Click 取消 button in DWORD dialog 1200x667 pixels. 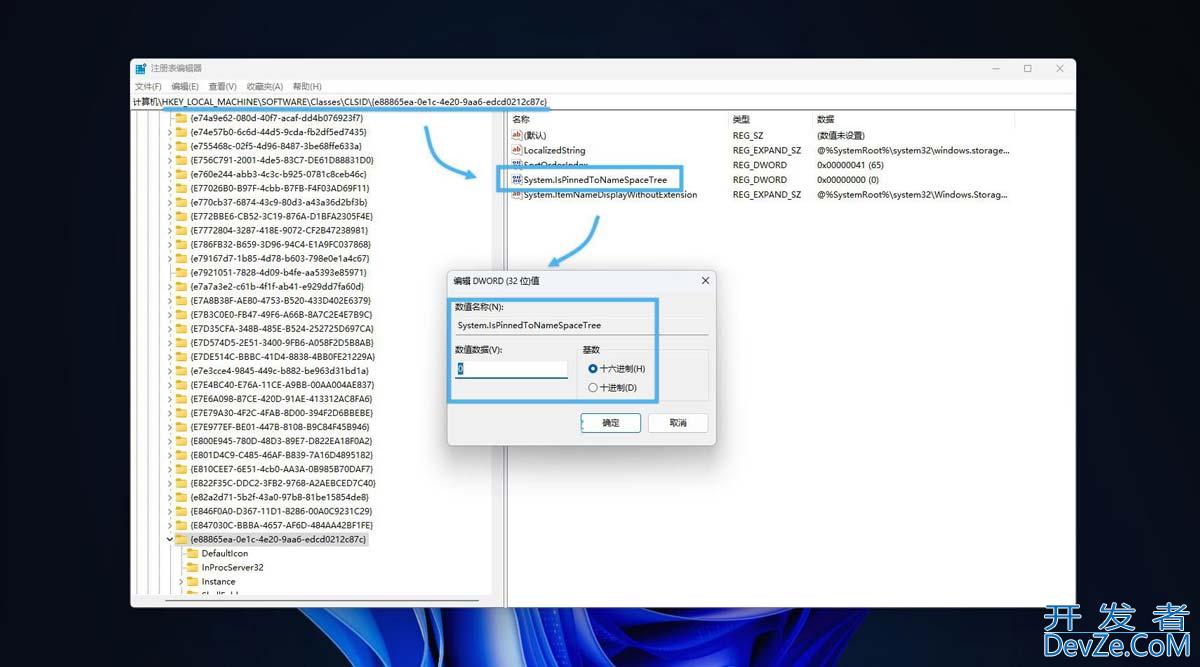[678, 423]
